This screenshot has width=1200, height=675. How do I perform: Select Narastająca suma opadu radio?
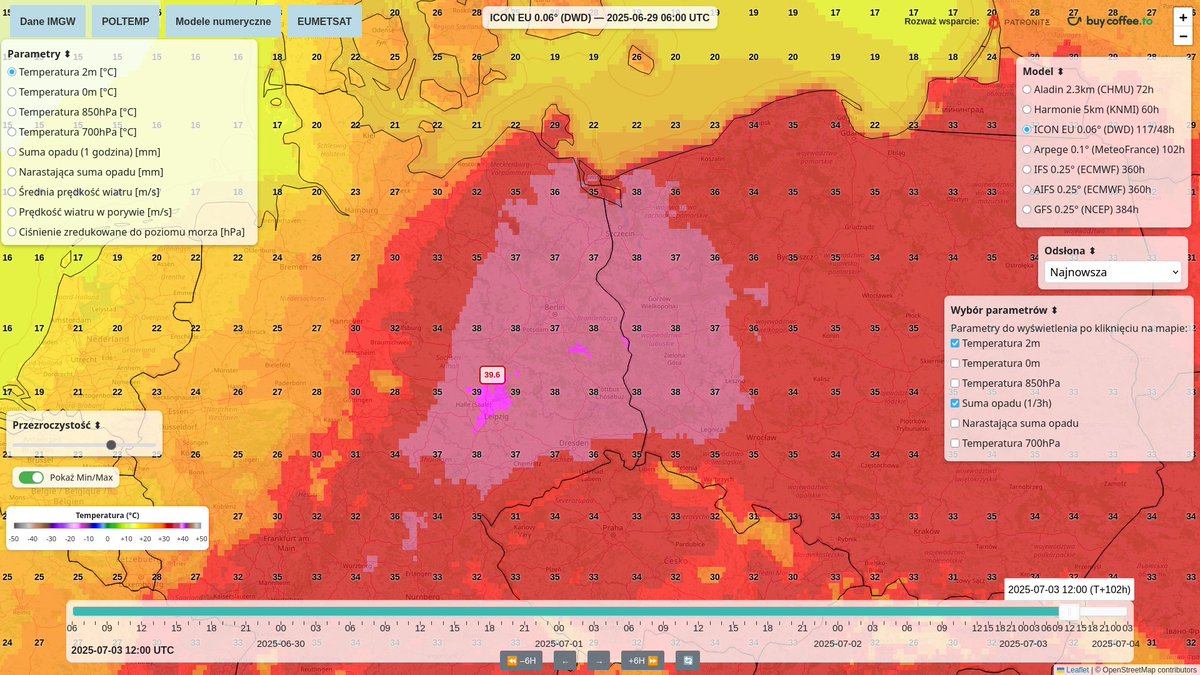[12, 172]
